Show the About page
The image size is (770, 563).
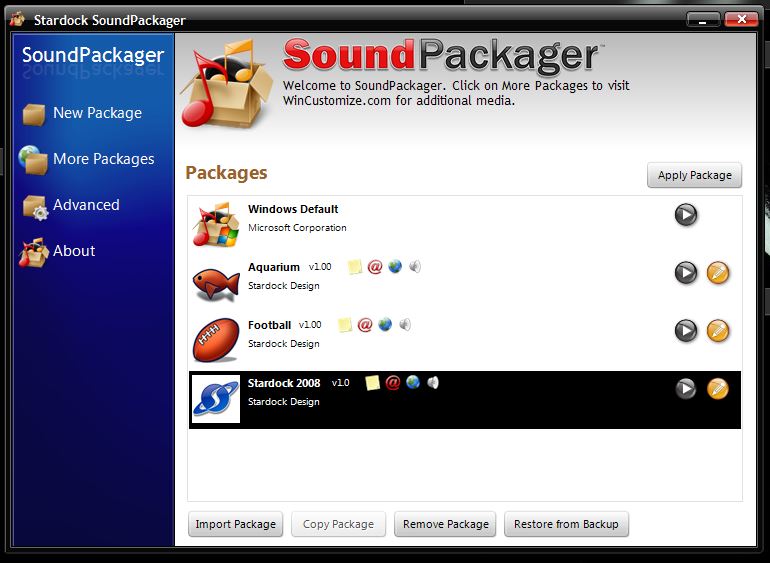point(74,251)
